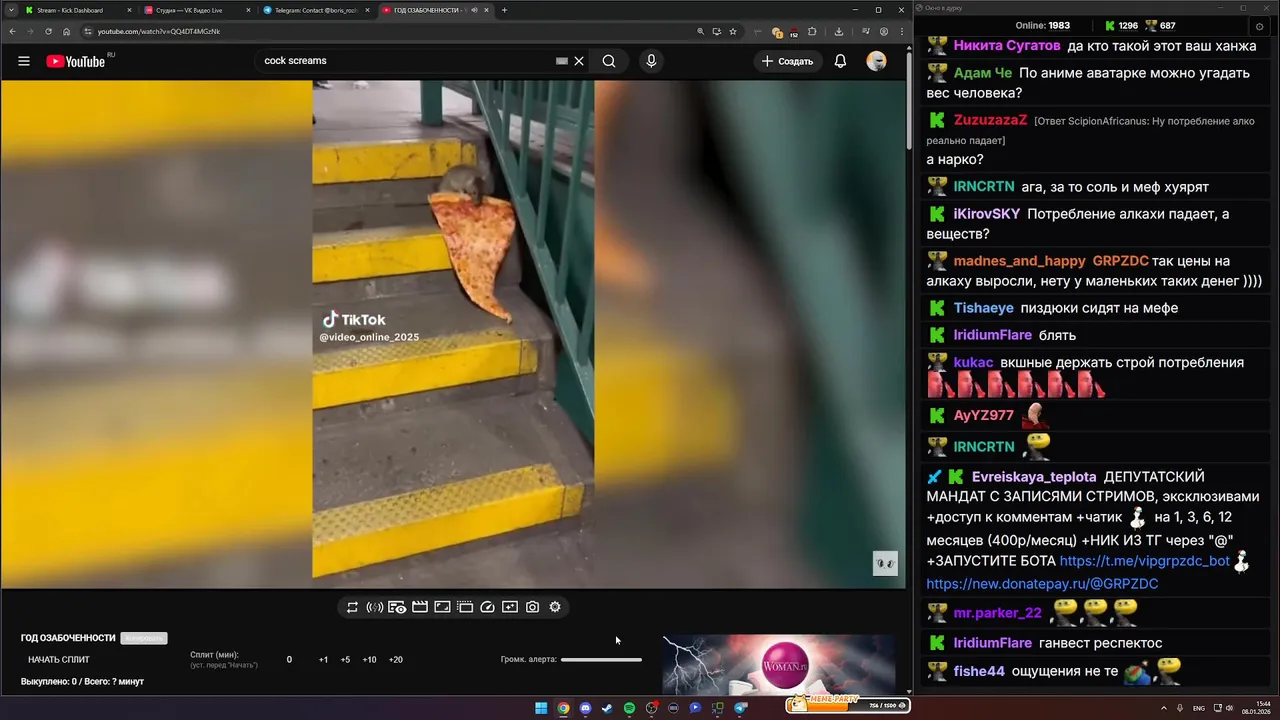Viewport: 1280px width, 720px height.
Task: Click username Evreiskaya_teplota in chat
Action: click(x=1034, y=477)
